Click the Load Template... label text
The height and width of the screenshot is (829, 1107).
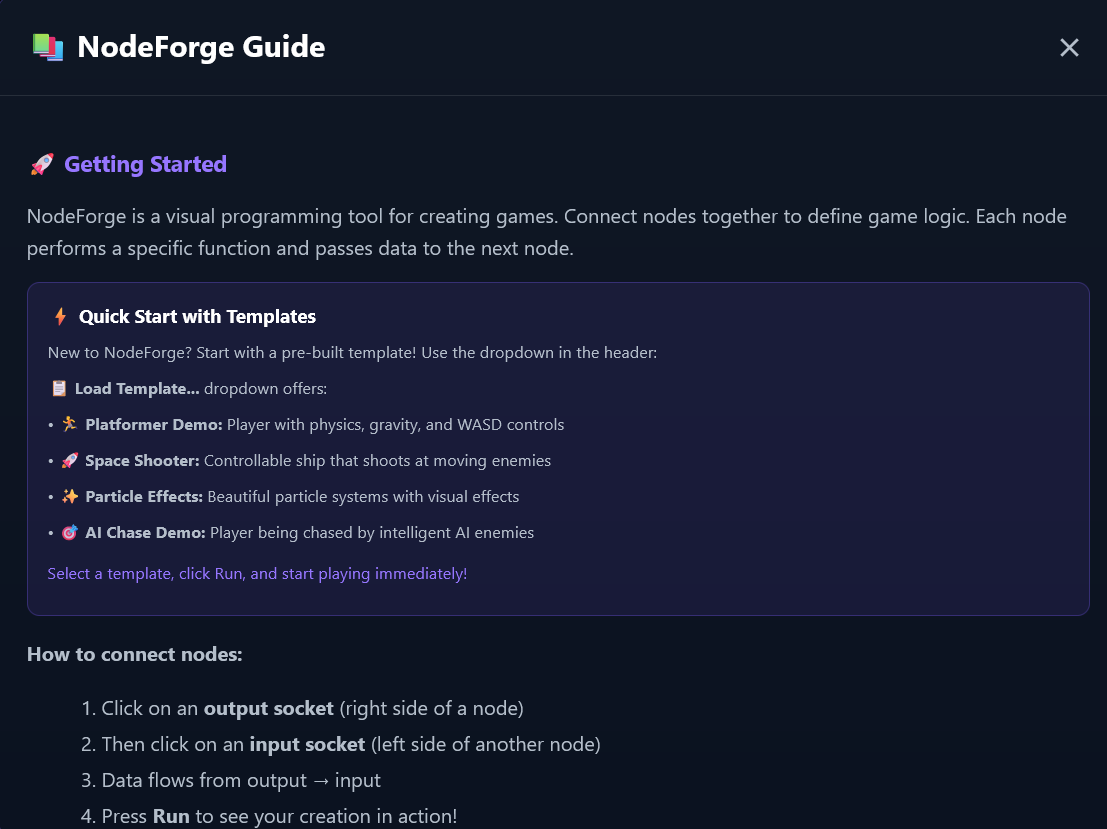coord(137,389)
